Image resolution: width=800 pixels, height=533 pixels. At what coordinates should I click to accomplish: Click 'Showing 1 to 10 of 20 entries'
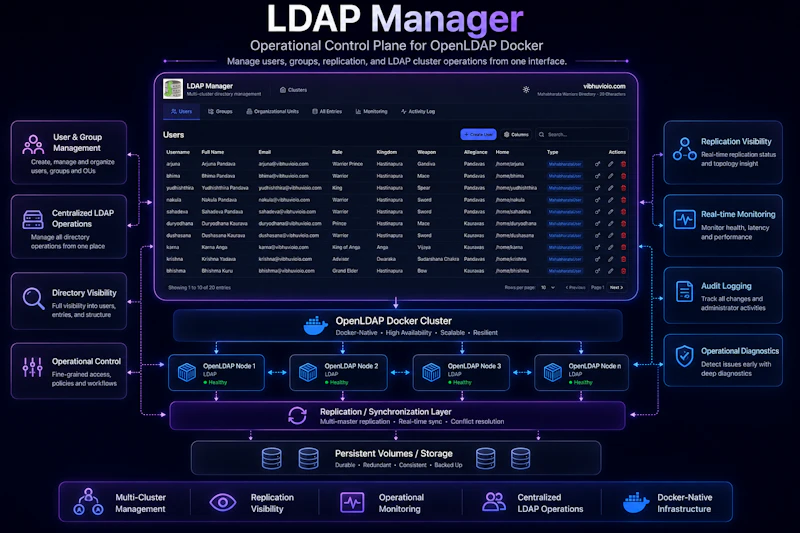point(199,288)
